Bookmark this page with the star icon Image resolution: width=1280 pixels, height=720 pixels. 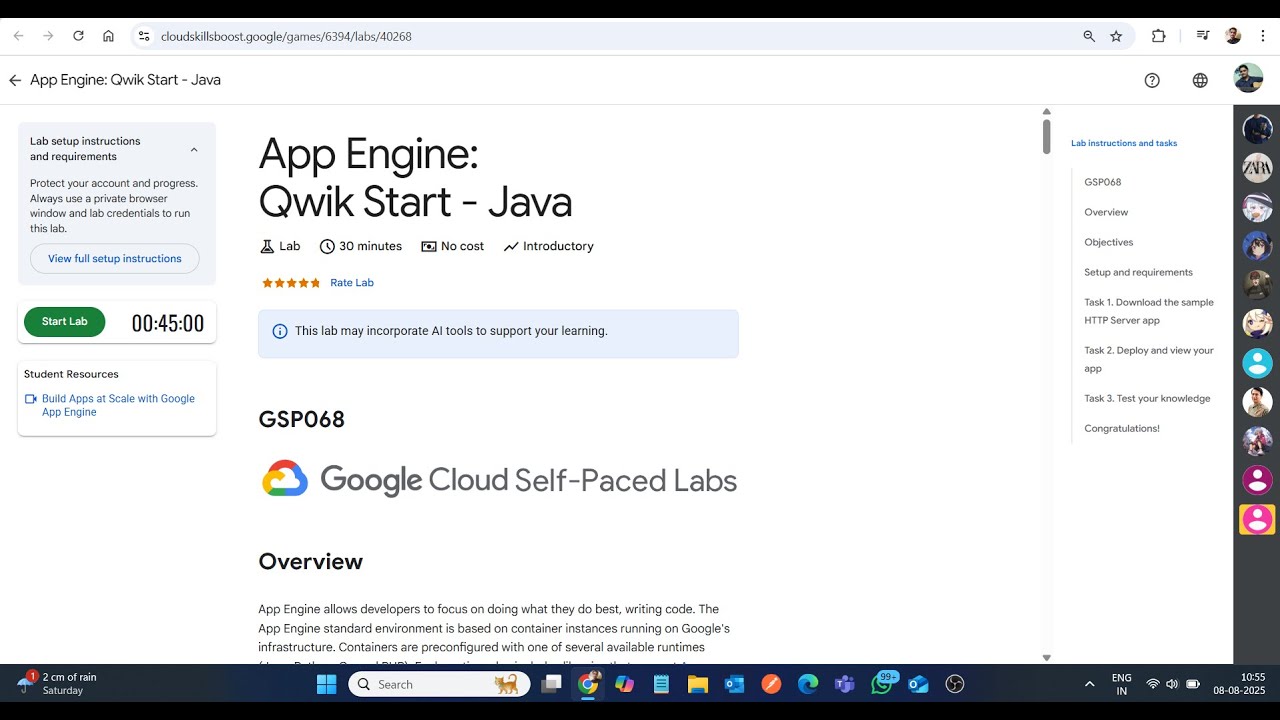1116,36
